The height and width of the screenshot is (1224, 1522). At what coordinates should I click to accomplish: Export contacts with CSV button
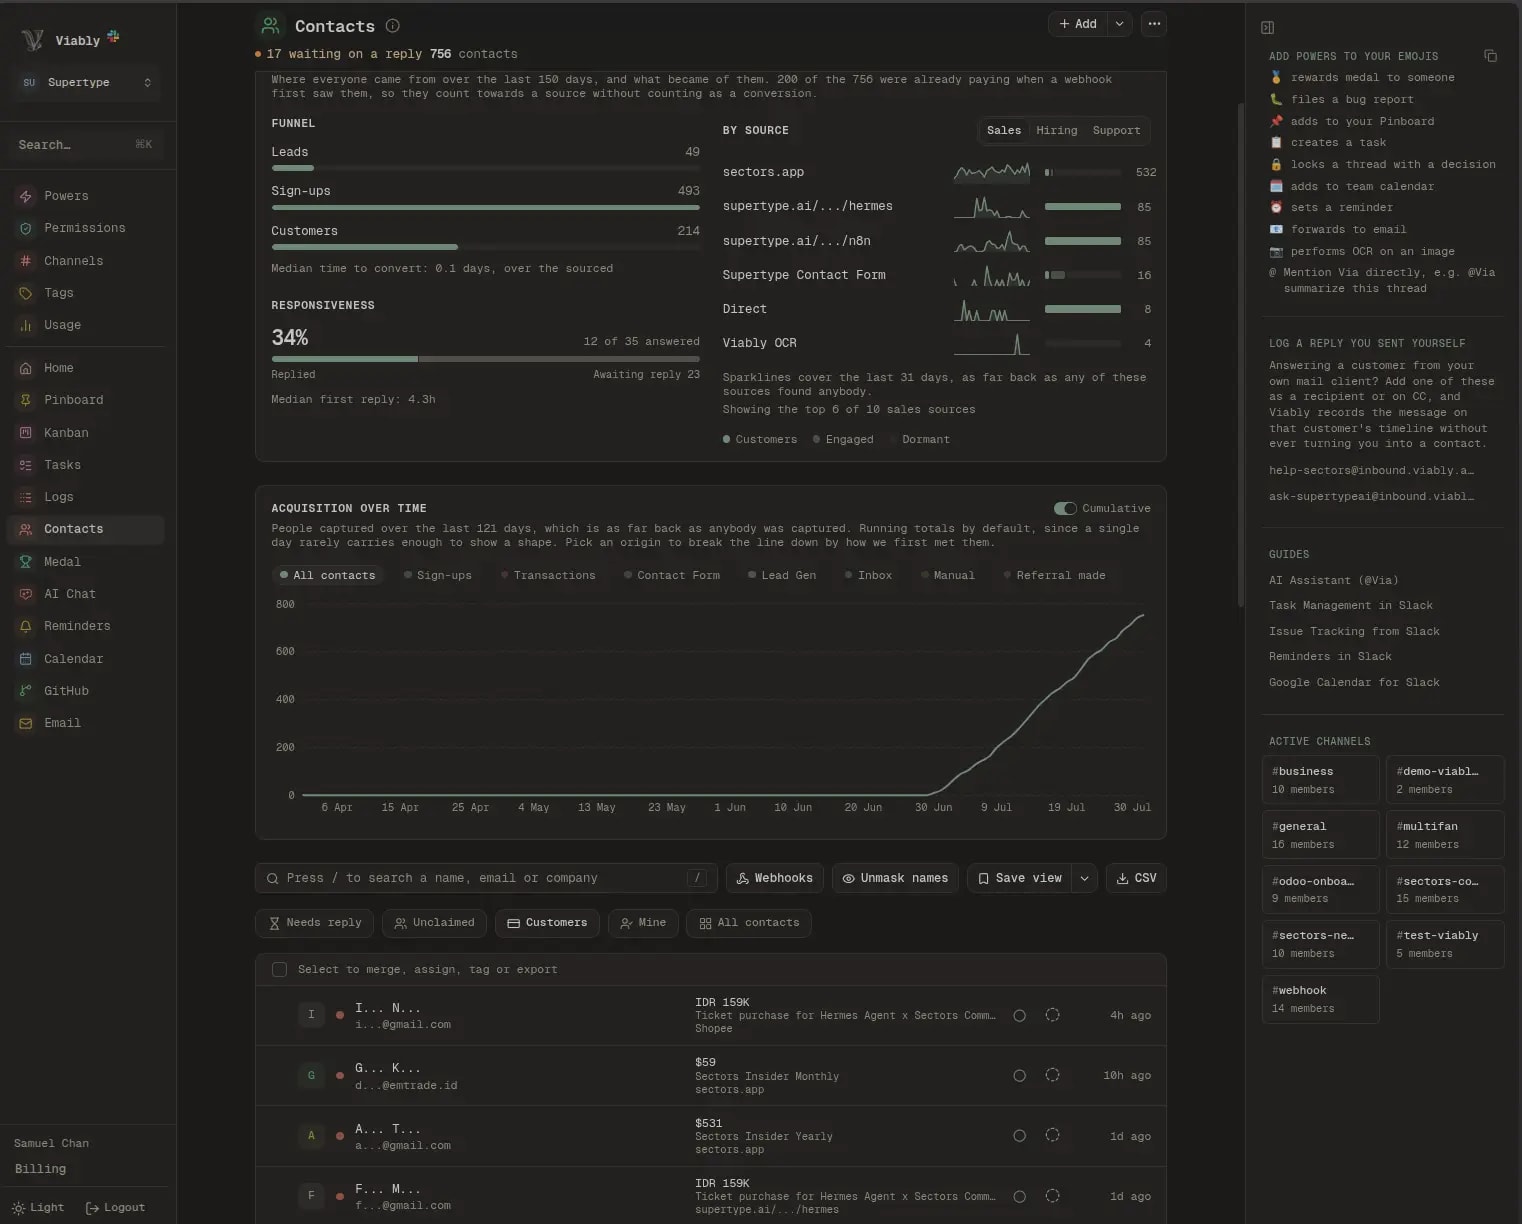tap(1136, 879)
